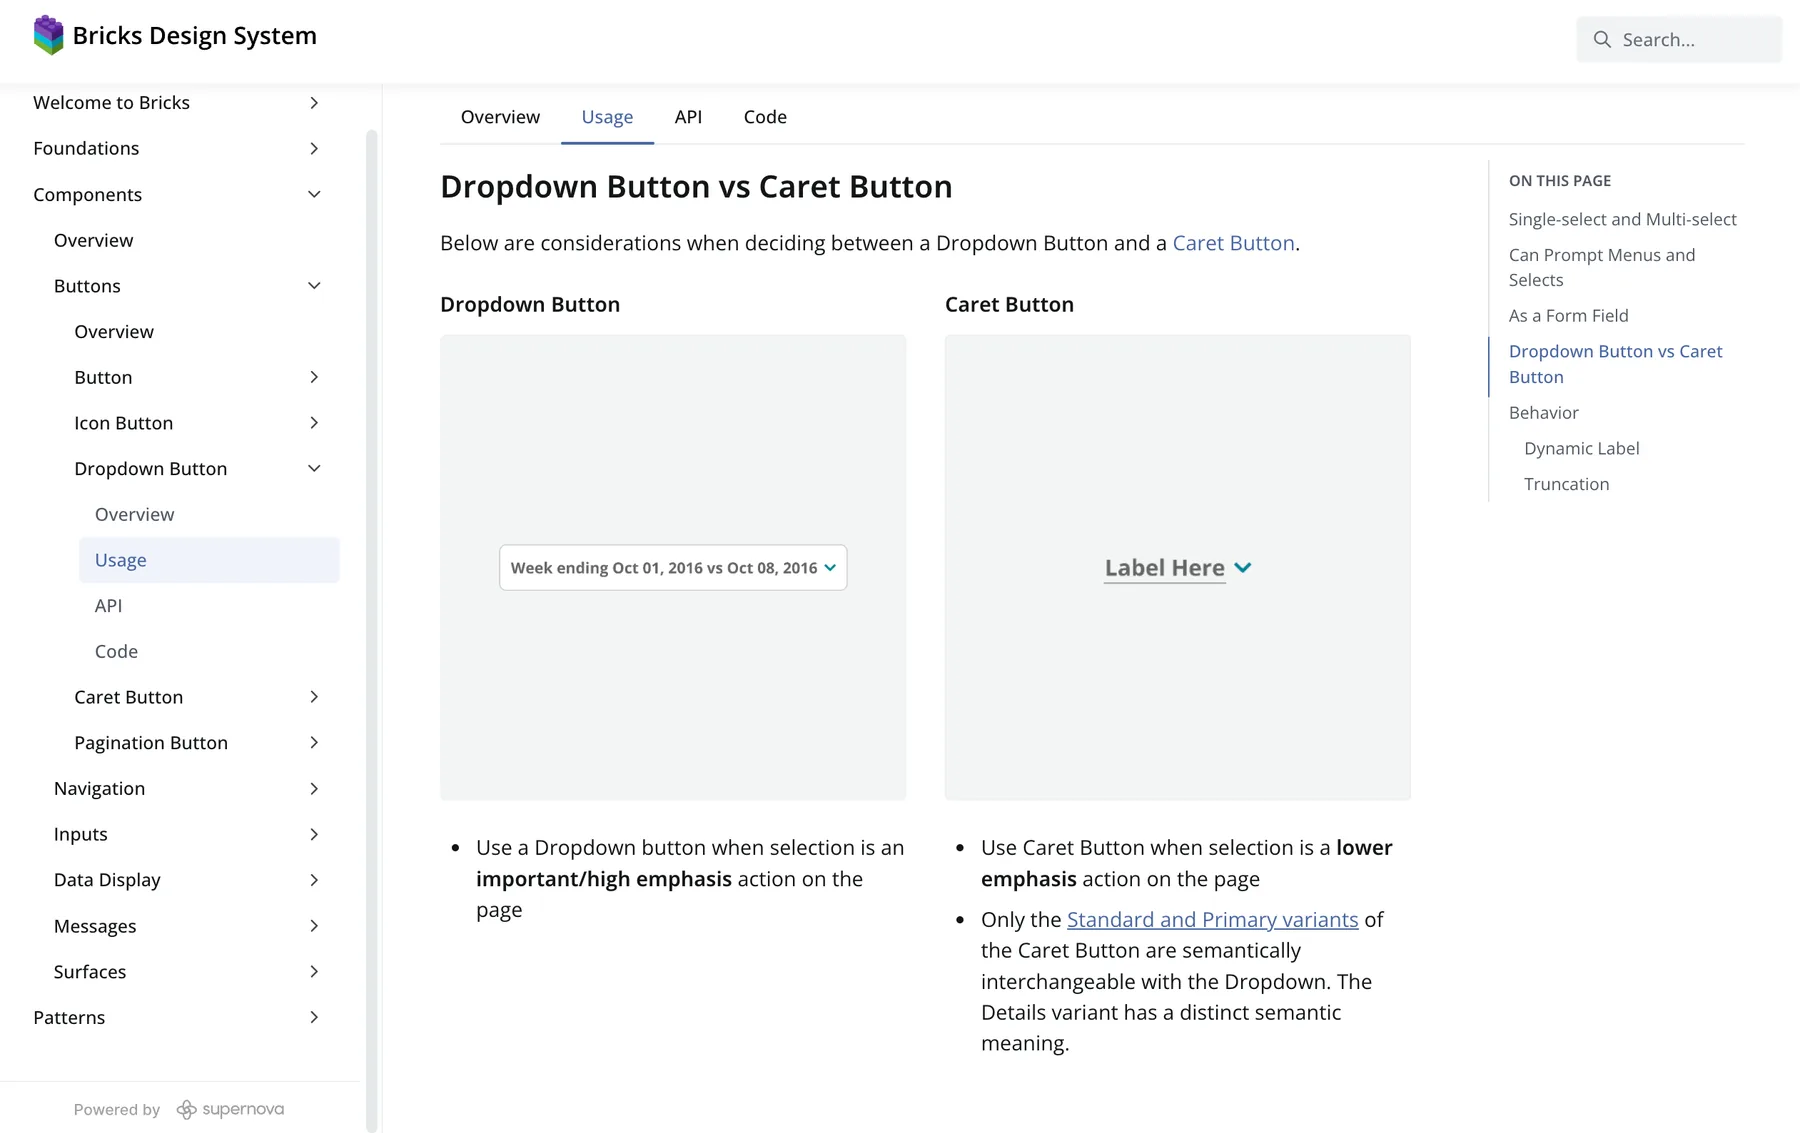
Task: Expand the Caret Button chevron
Action: coord(314,697)
